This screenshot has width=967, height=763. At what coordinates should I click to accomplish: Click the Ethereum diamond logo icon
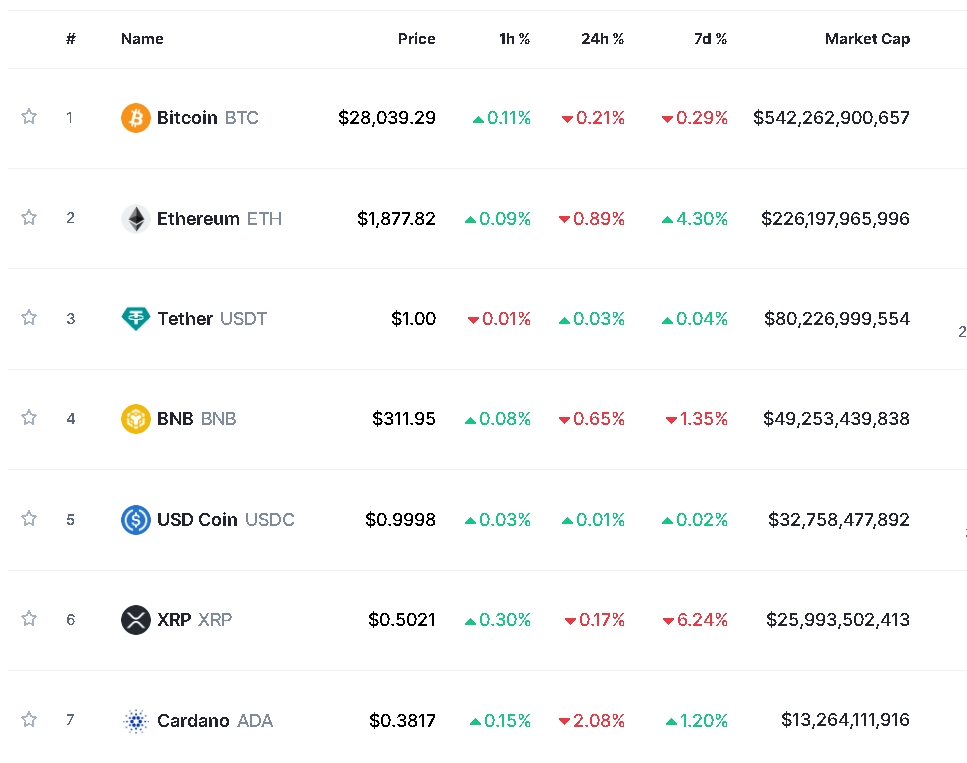tap(135, 219)
